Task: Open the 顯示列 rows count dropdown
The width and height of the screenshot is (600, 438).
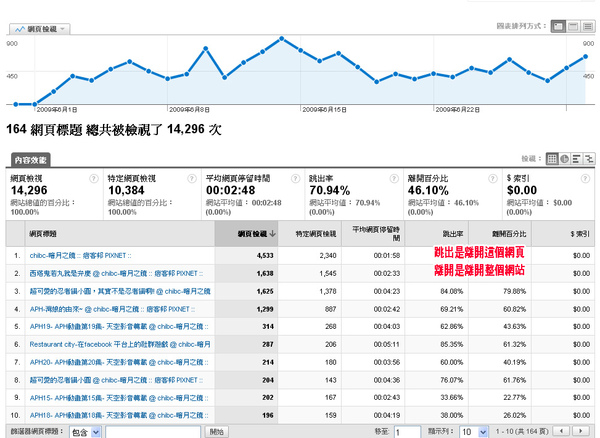Action: [474, 432]
